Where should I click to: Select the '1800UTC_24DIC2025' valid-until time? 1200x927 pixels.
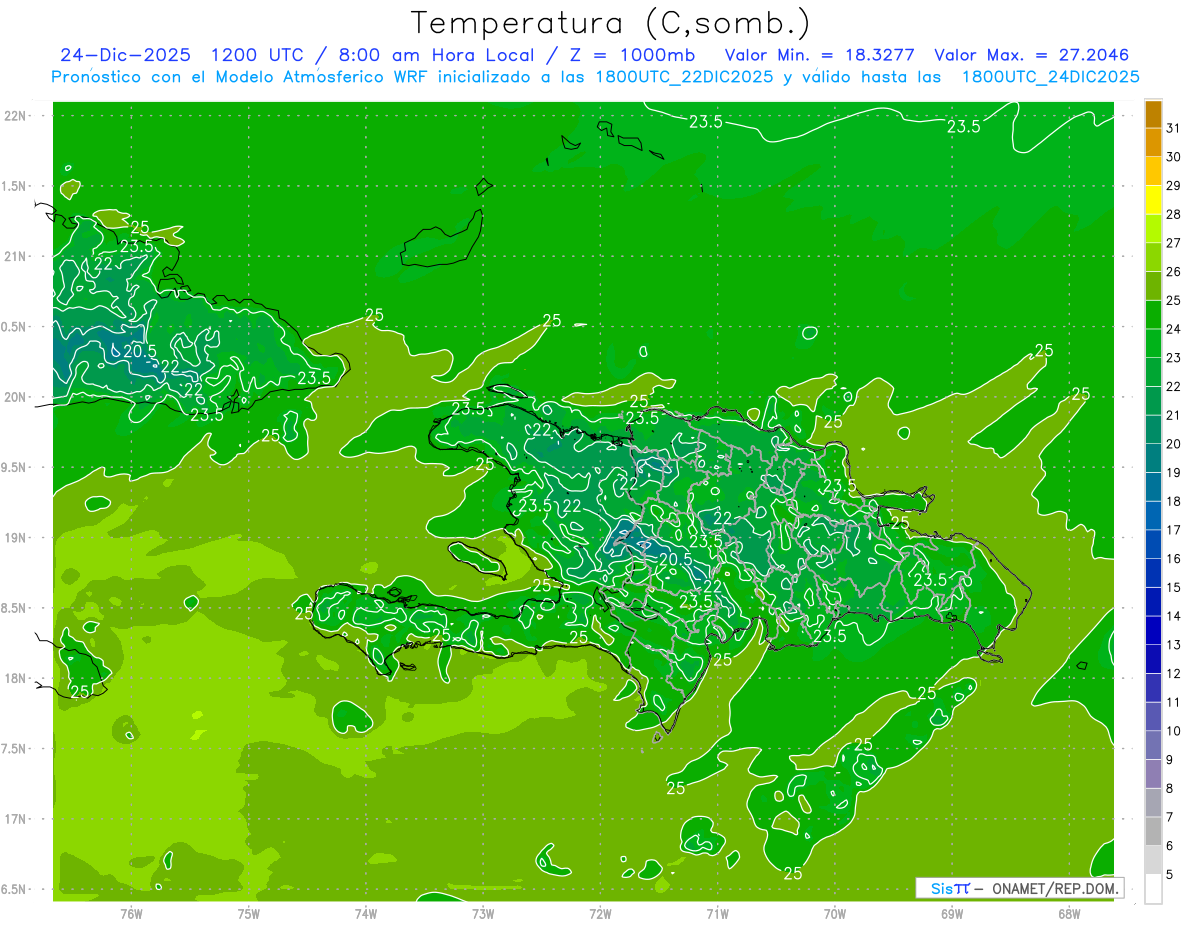point(1050,77)
